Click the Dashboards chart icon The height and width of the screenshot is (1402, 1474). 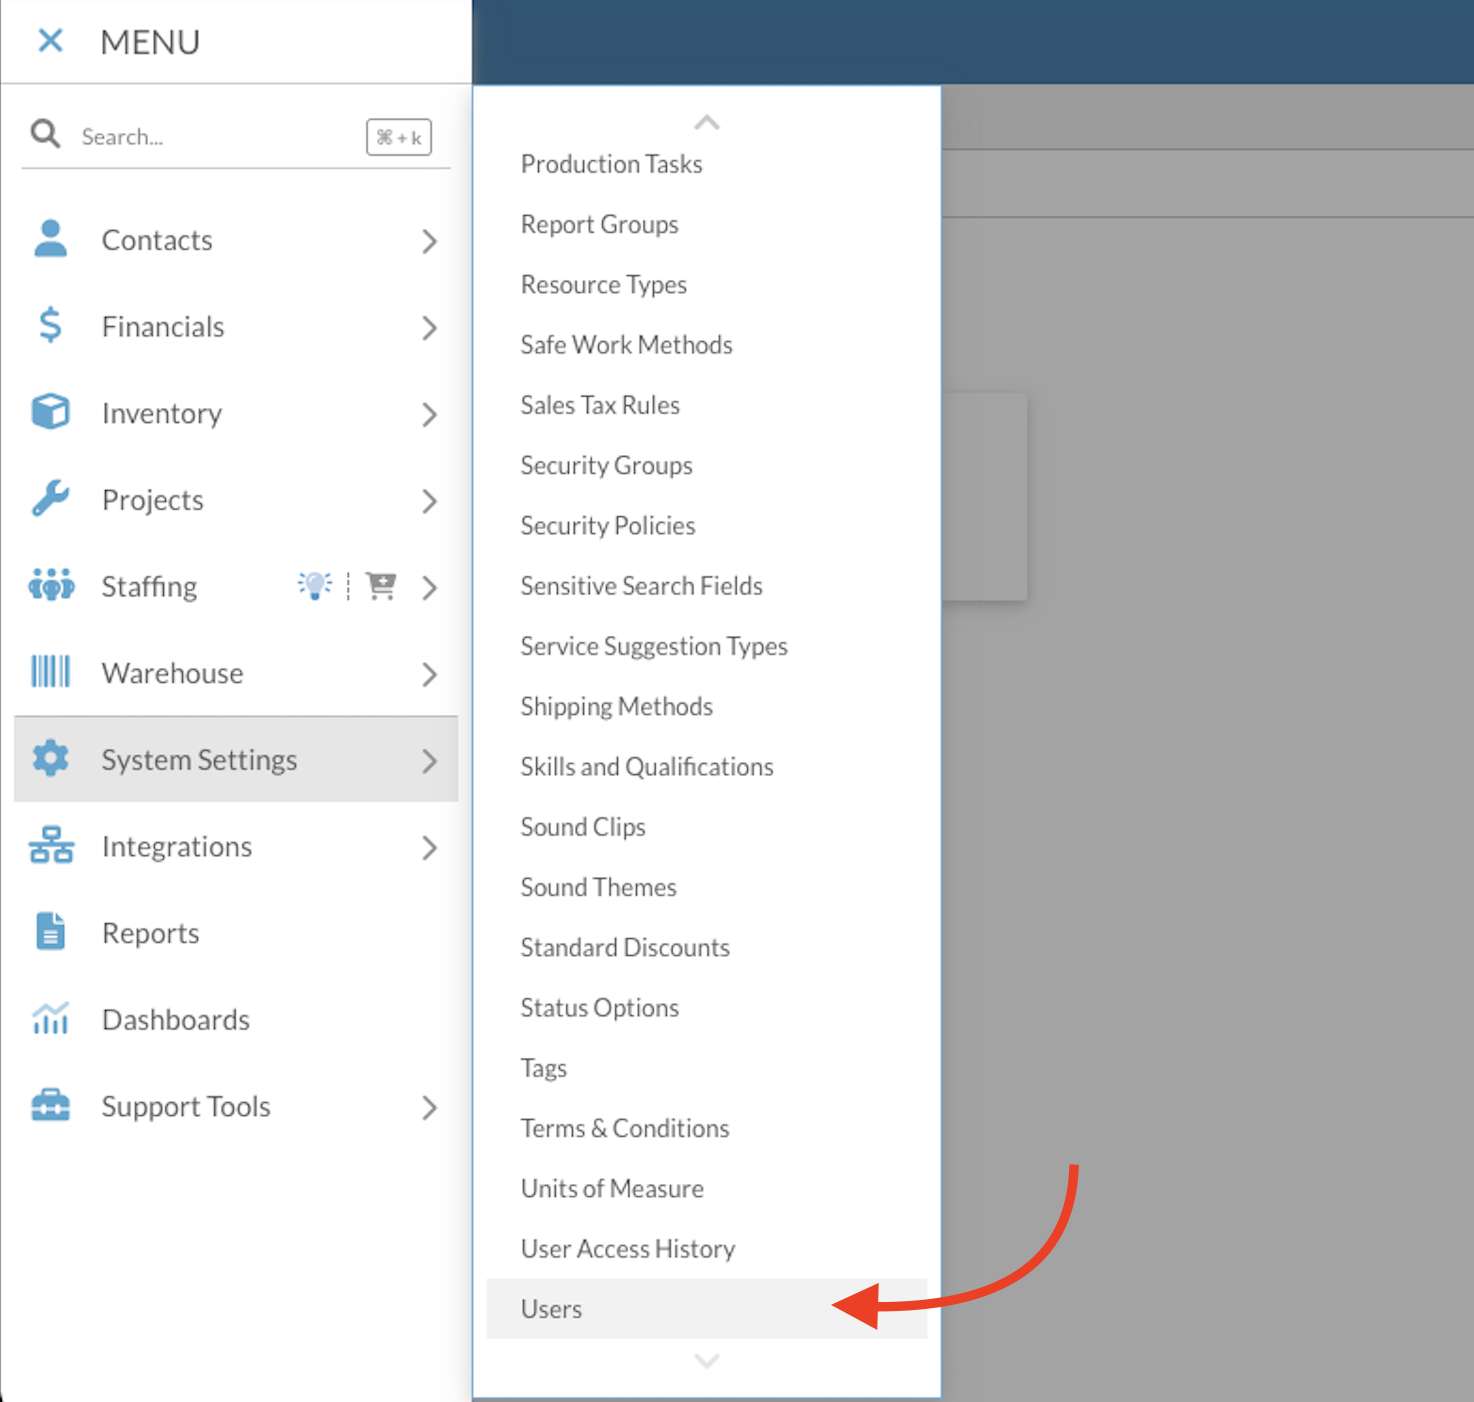tap(50, 1019)
